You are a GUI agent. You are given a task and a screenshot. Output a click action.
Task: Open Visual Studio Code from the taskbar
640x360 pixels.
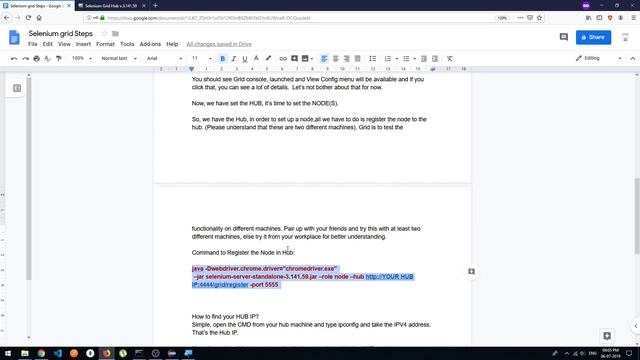tap(58, 353)
